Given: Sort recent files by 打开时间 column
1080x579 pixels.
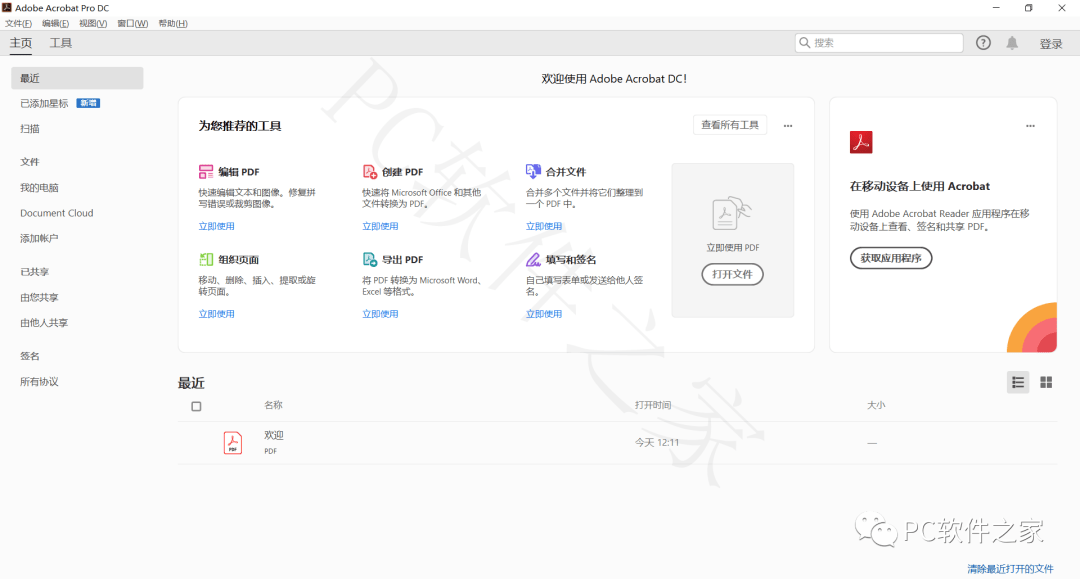Looking at the screenshot, I should click(x=653, y=405).
